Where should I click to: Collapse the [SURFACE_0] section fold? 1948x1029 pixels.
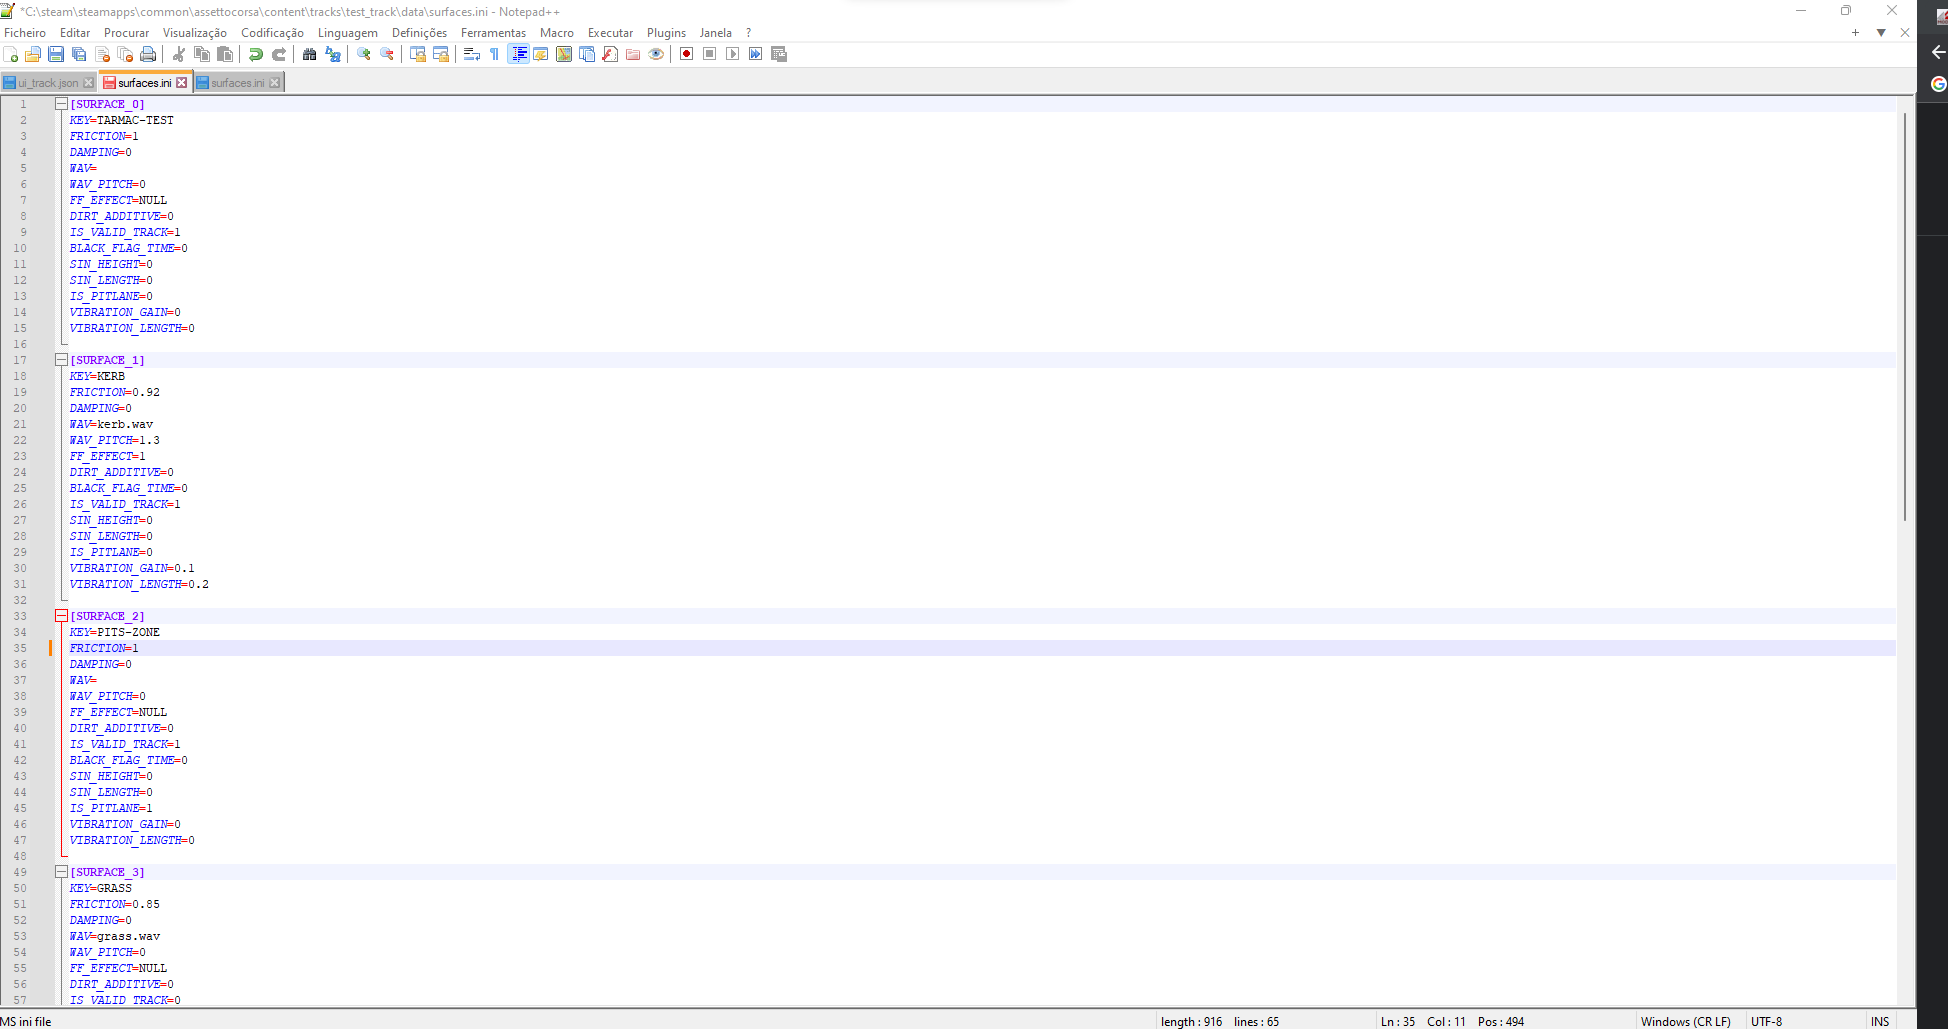(x=61, y=104)
